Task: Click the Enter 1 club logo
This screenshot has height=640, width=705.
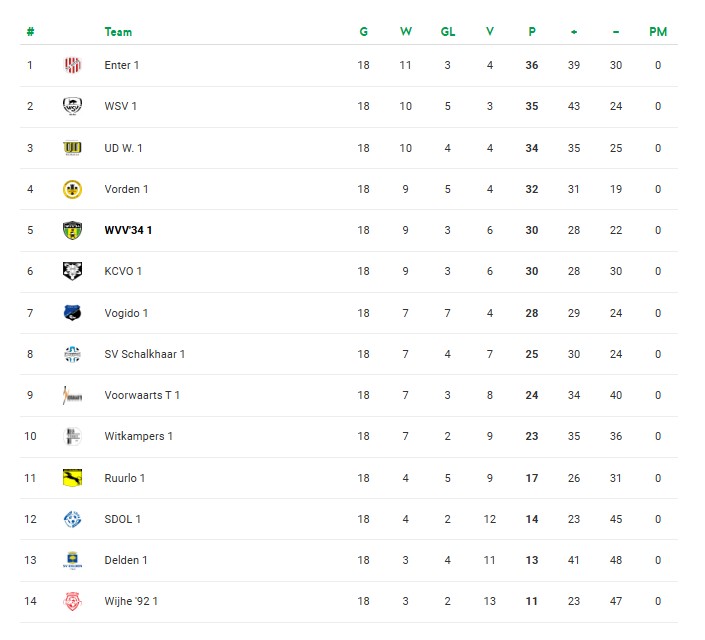Action: pyautogui.click(x=72, y=65)
